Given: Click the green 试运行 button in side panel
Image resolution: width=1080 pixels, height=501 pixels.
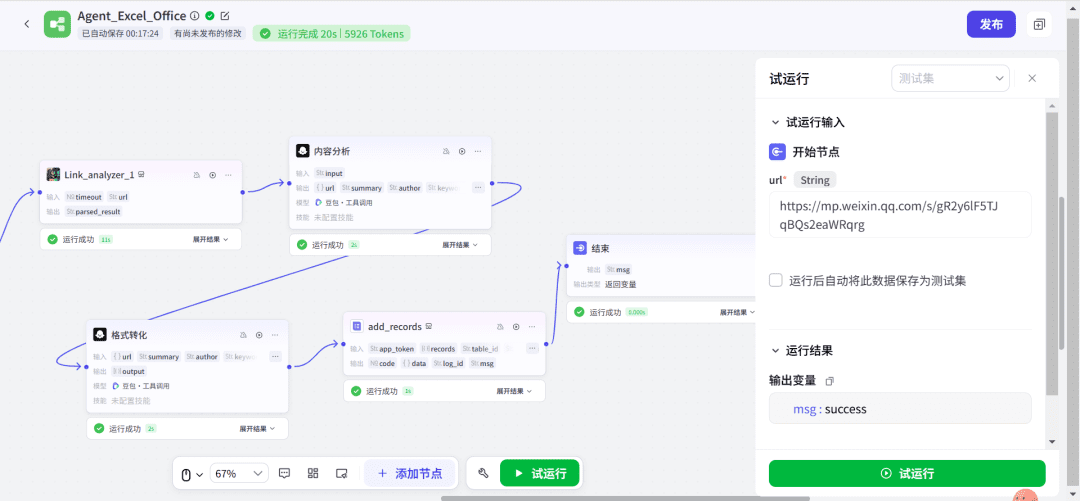Looking at the screenshot, I should 906,473.
